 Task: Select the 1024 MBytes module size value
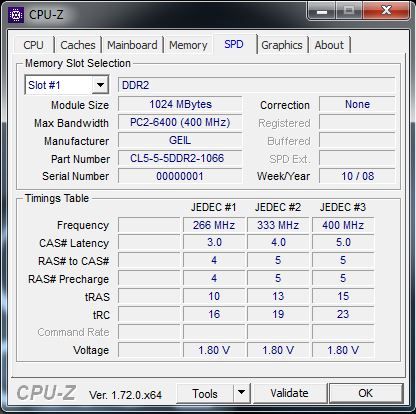[180, 104]
